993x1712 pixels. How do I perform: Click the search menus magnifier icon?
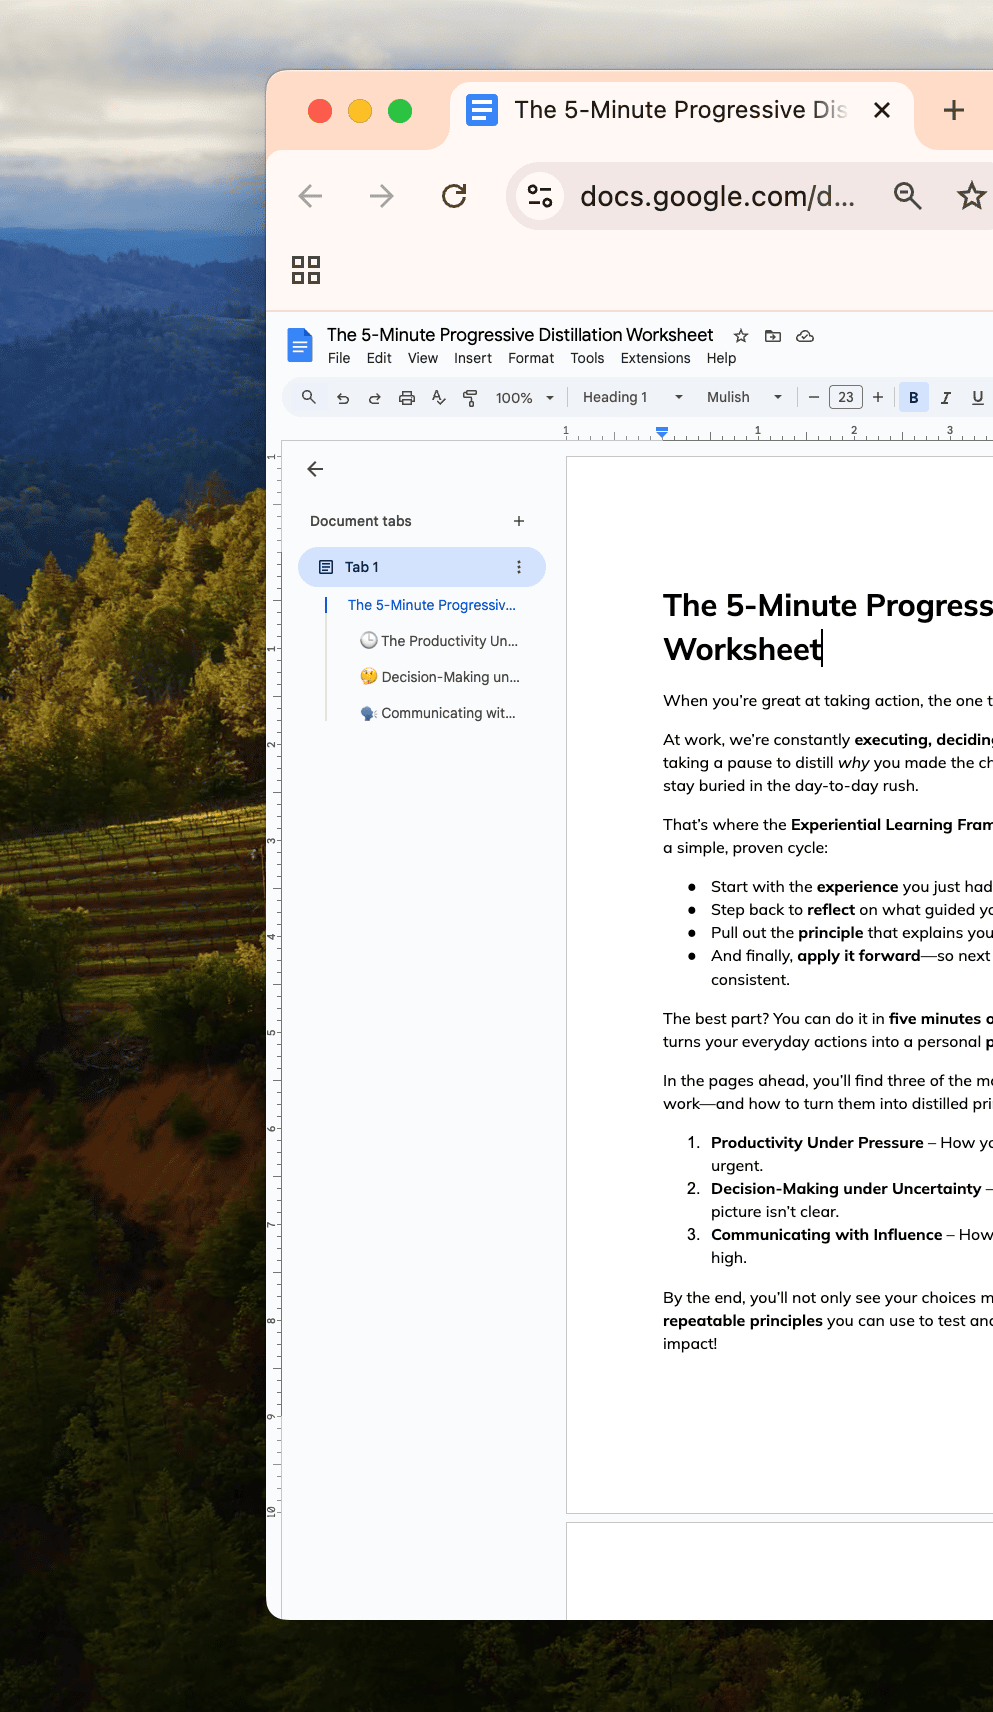[309, 397]
